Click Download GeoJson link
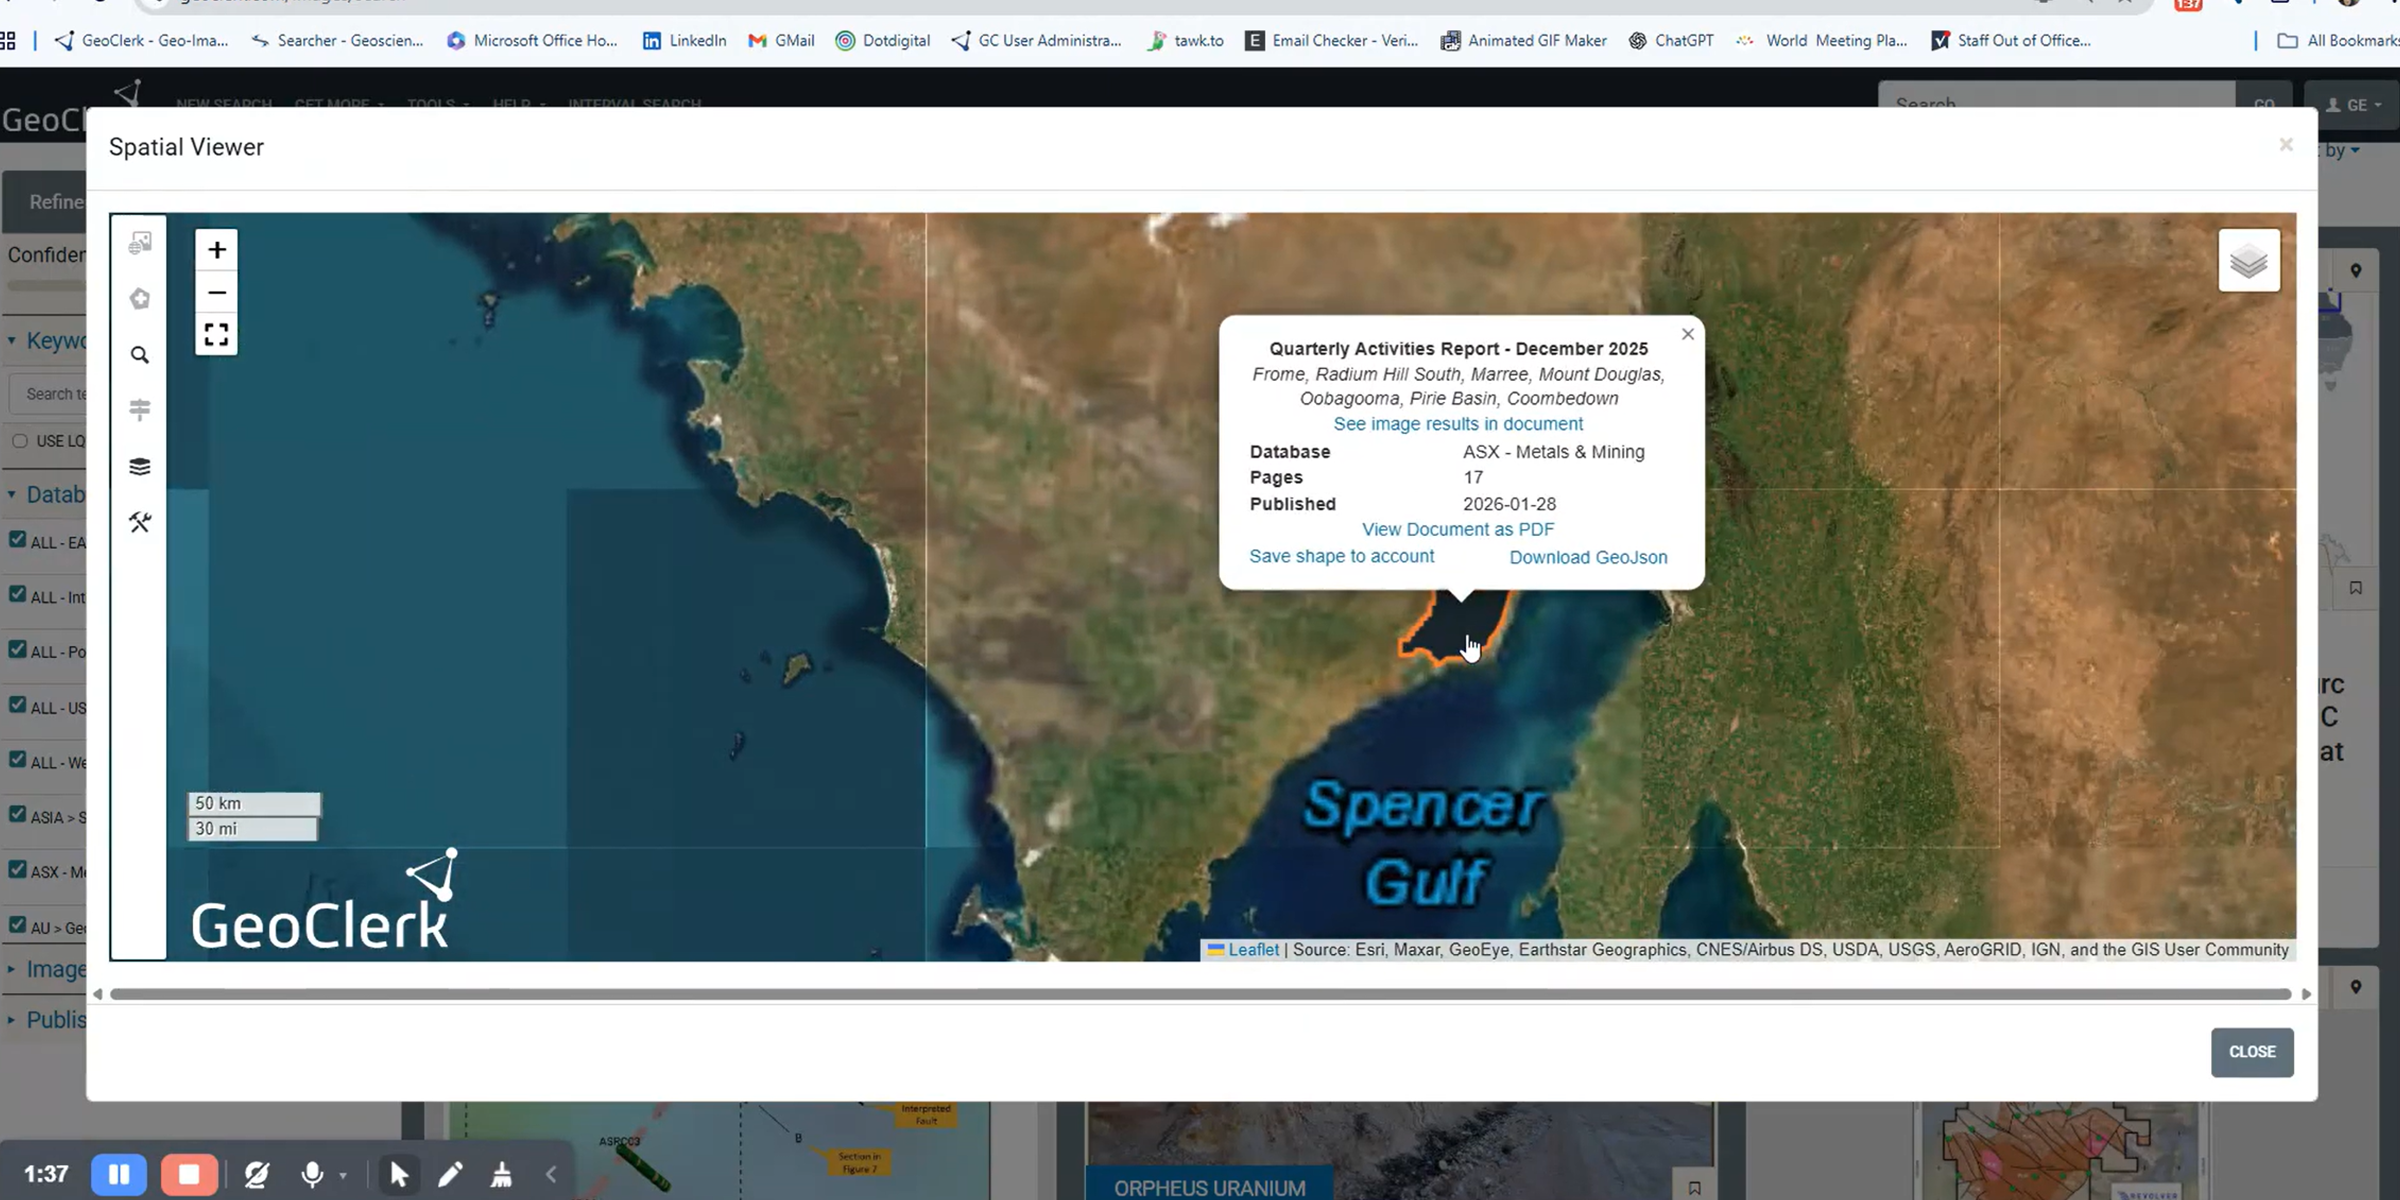This screenshot has width=2400, height=1200. coord(1588,557)
